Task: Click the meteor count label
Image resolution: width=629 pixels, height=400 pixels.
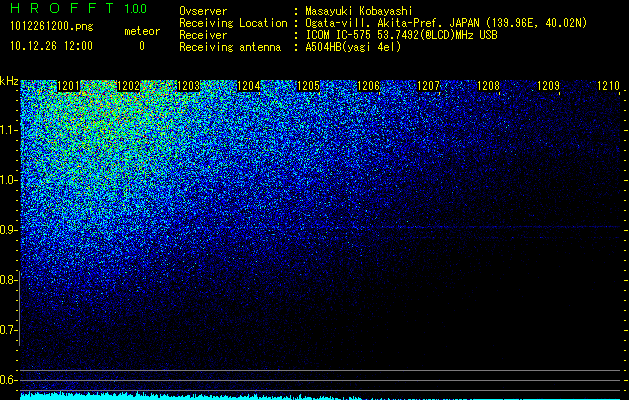Action: 142,31
